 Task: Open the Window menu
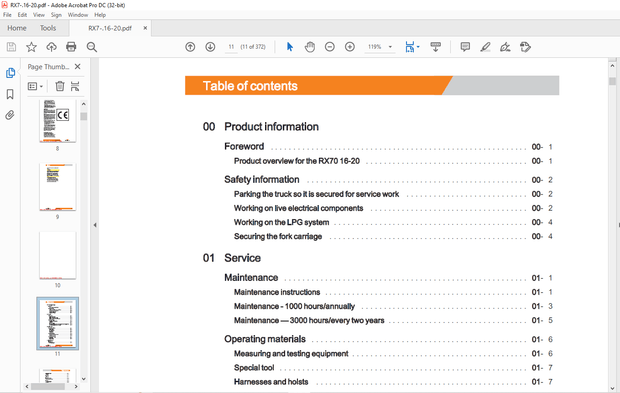pos(78,15)
